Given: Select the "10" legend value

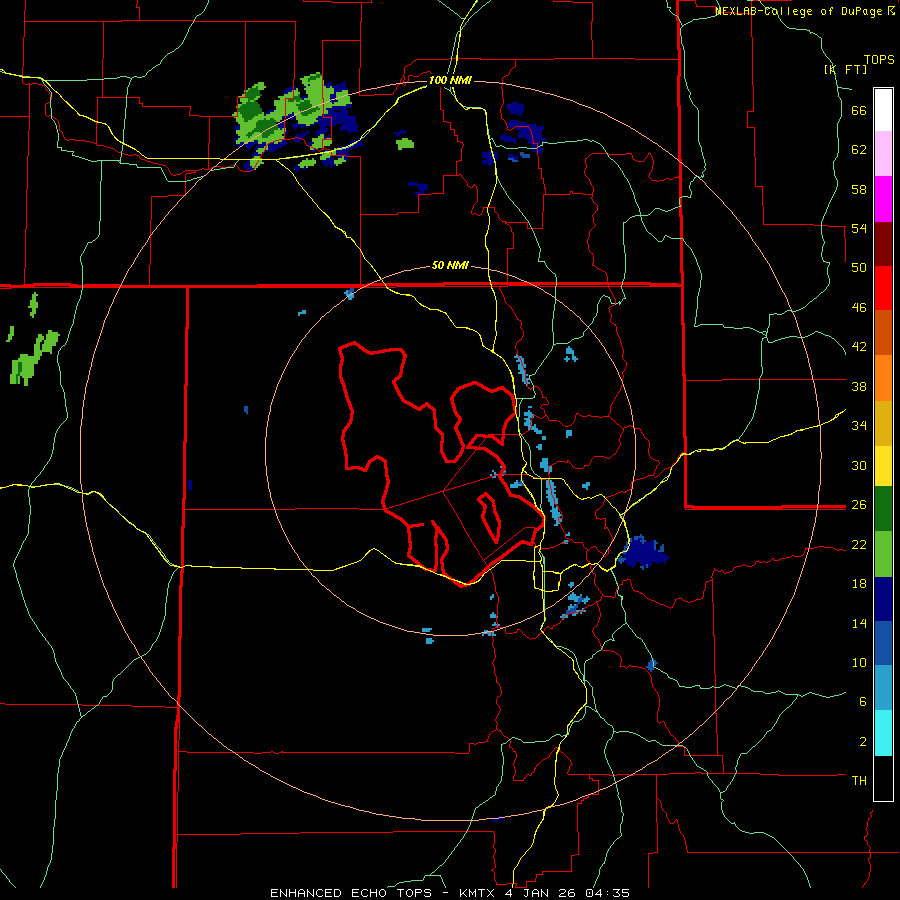Looking at the screenshot, I should point(859,663).
